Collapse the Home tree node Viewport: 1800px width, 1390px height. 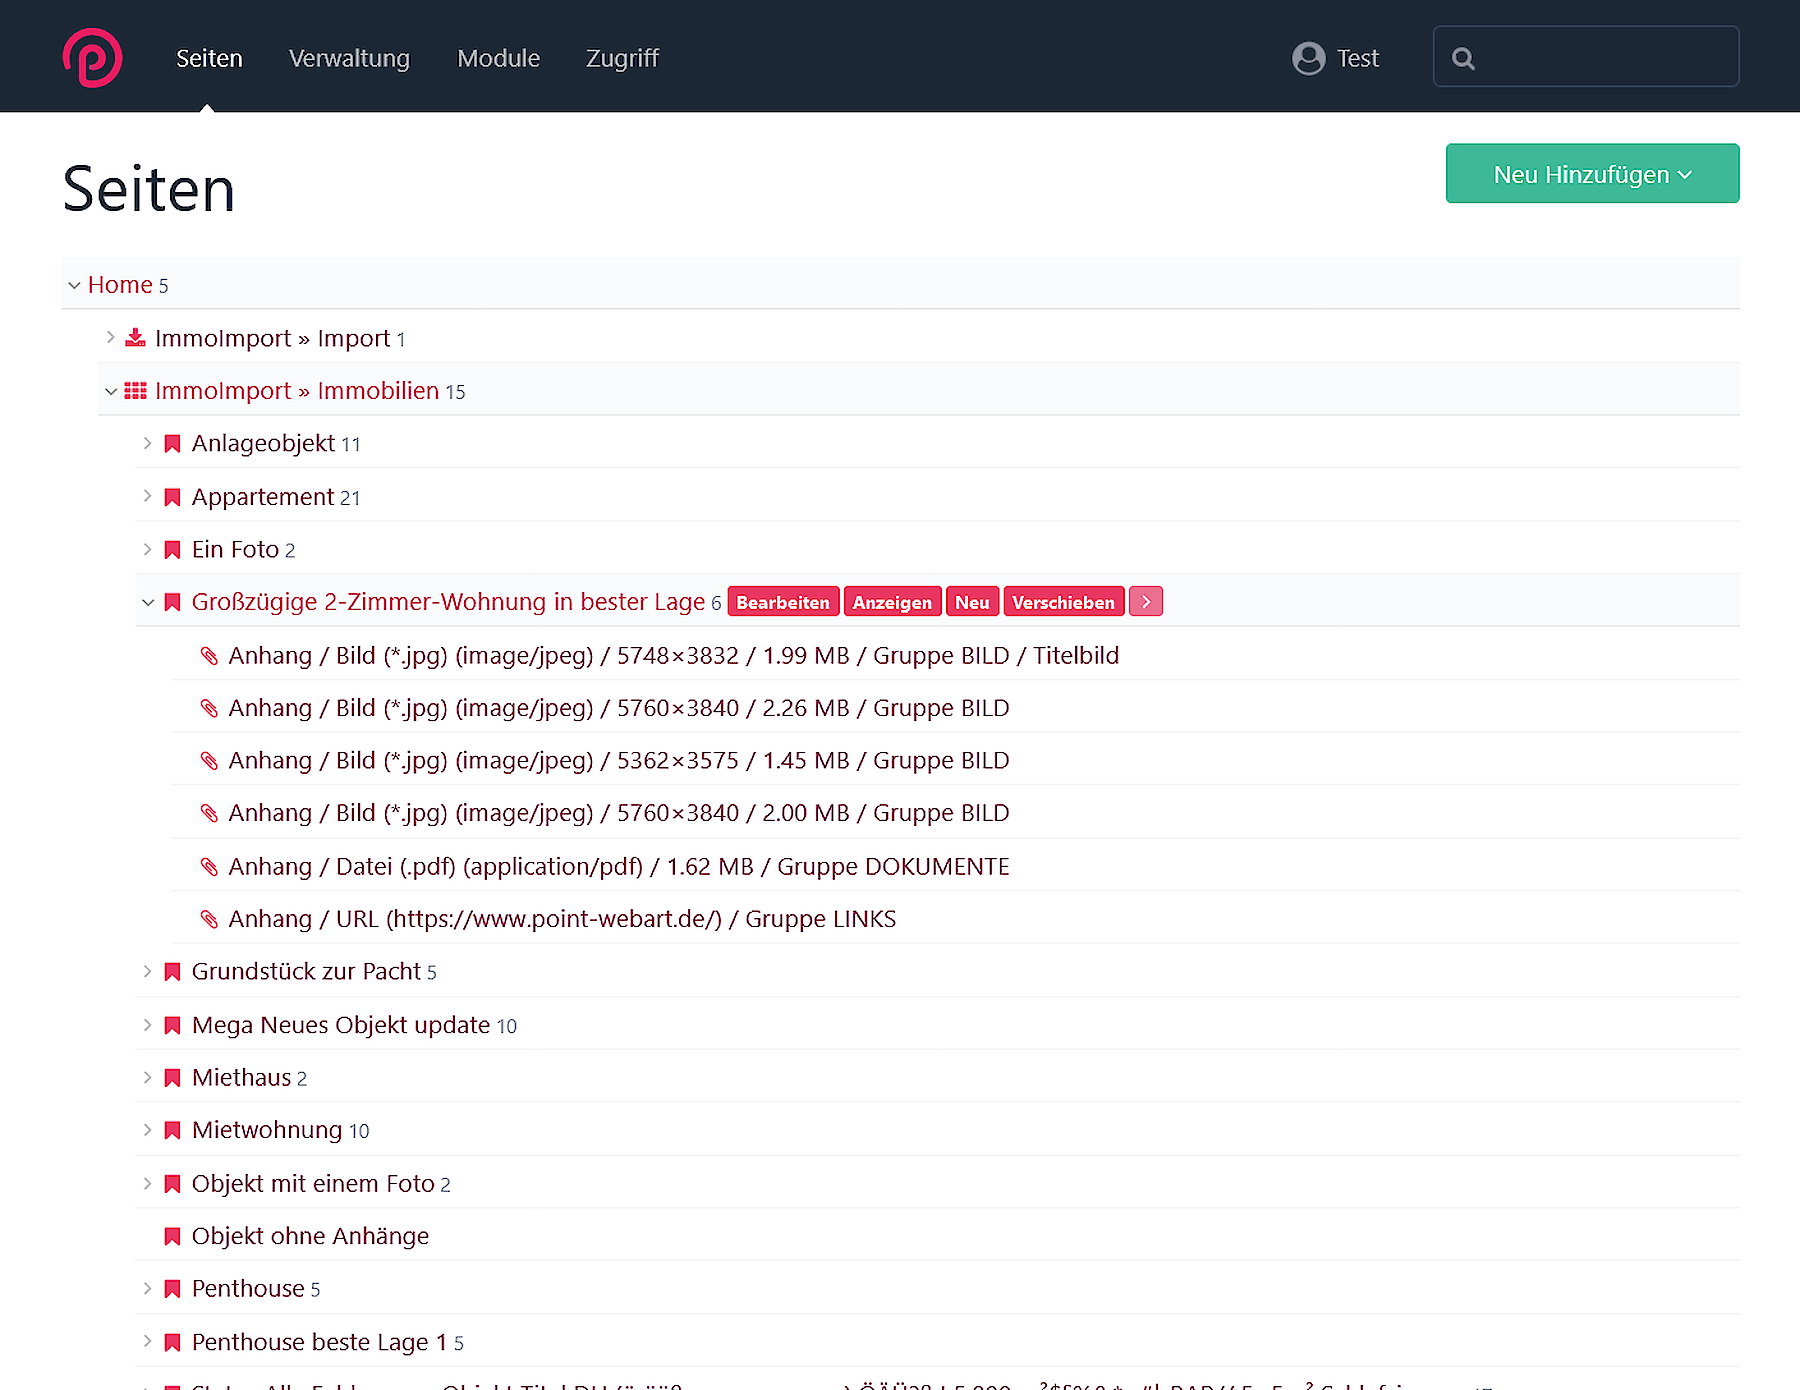tap(74, 286)
